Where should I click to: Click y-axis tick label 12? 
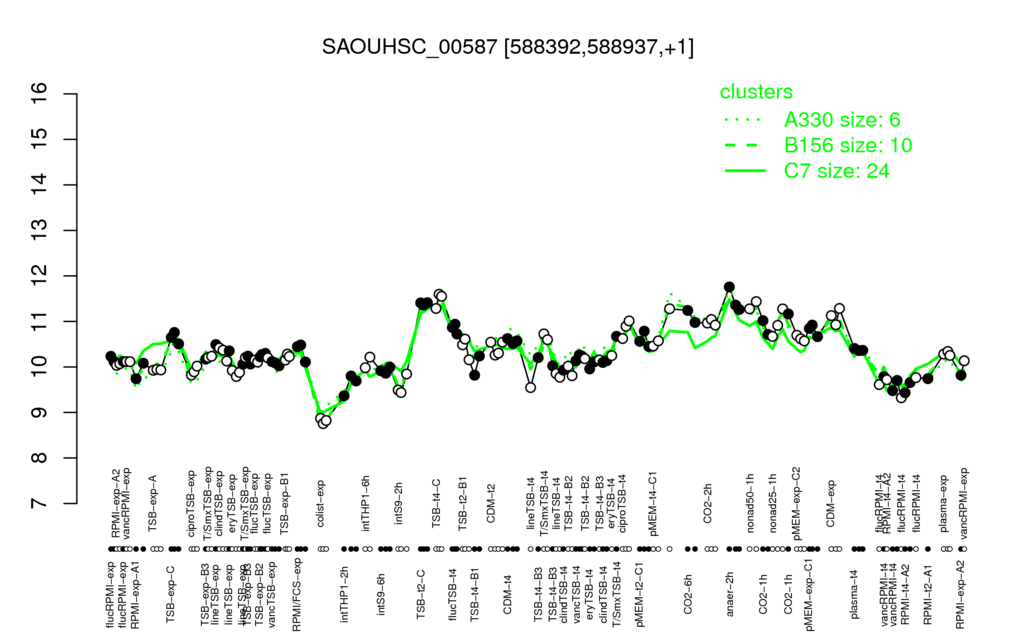[x=40, y=276]
